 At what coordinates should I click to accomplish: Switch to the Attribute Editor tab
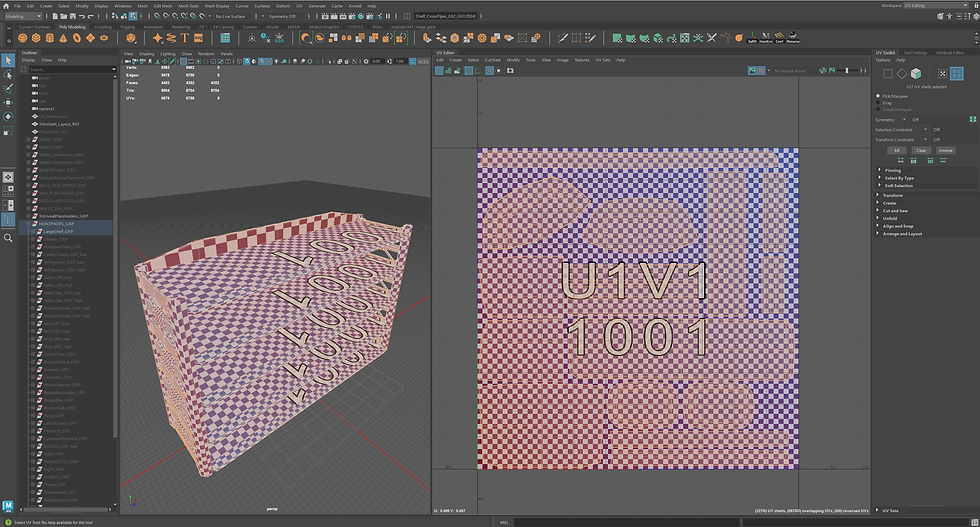pyautogui.click(x=949, y=53)
